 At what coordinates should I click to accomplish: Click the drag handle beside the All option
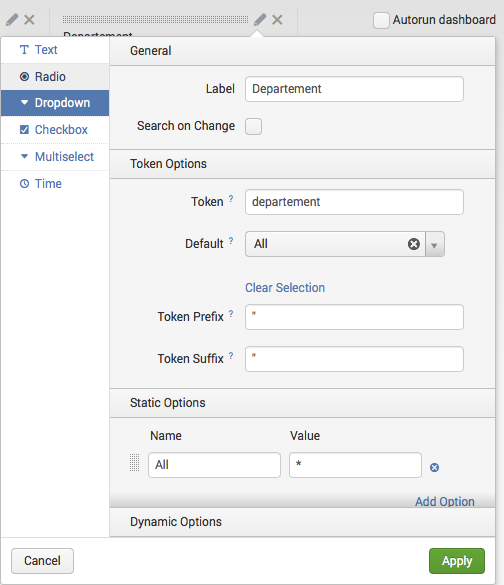pos(134,463)
